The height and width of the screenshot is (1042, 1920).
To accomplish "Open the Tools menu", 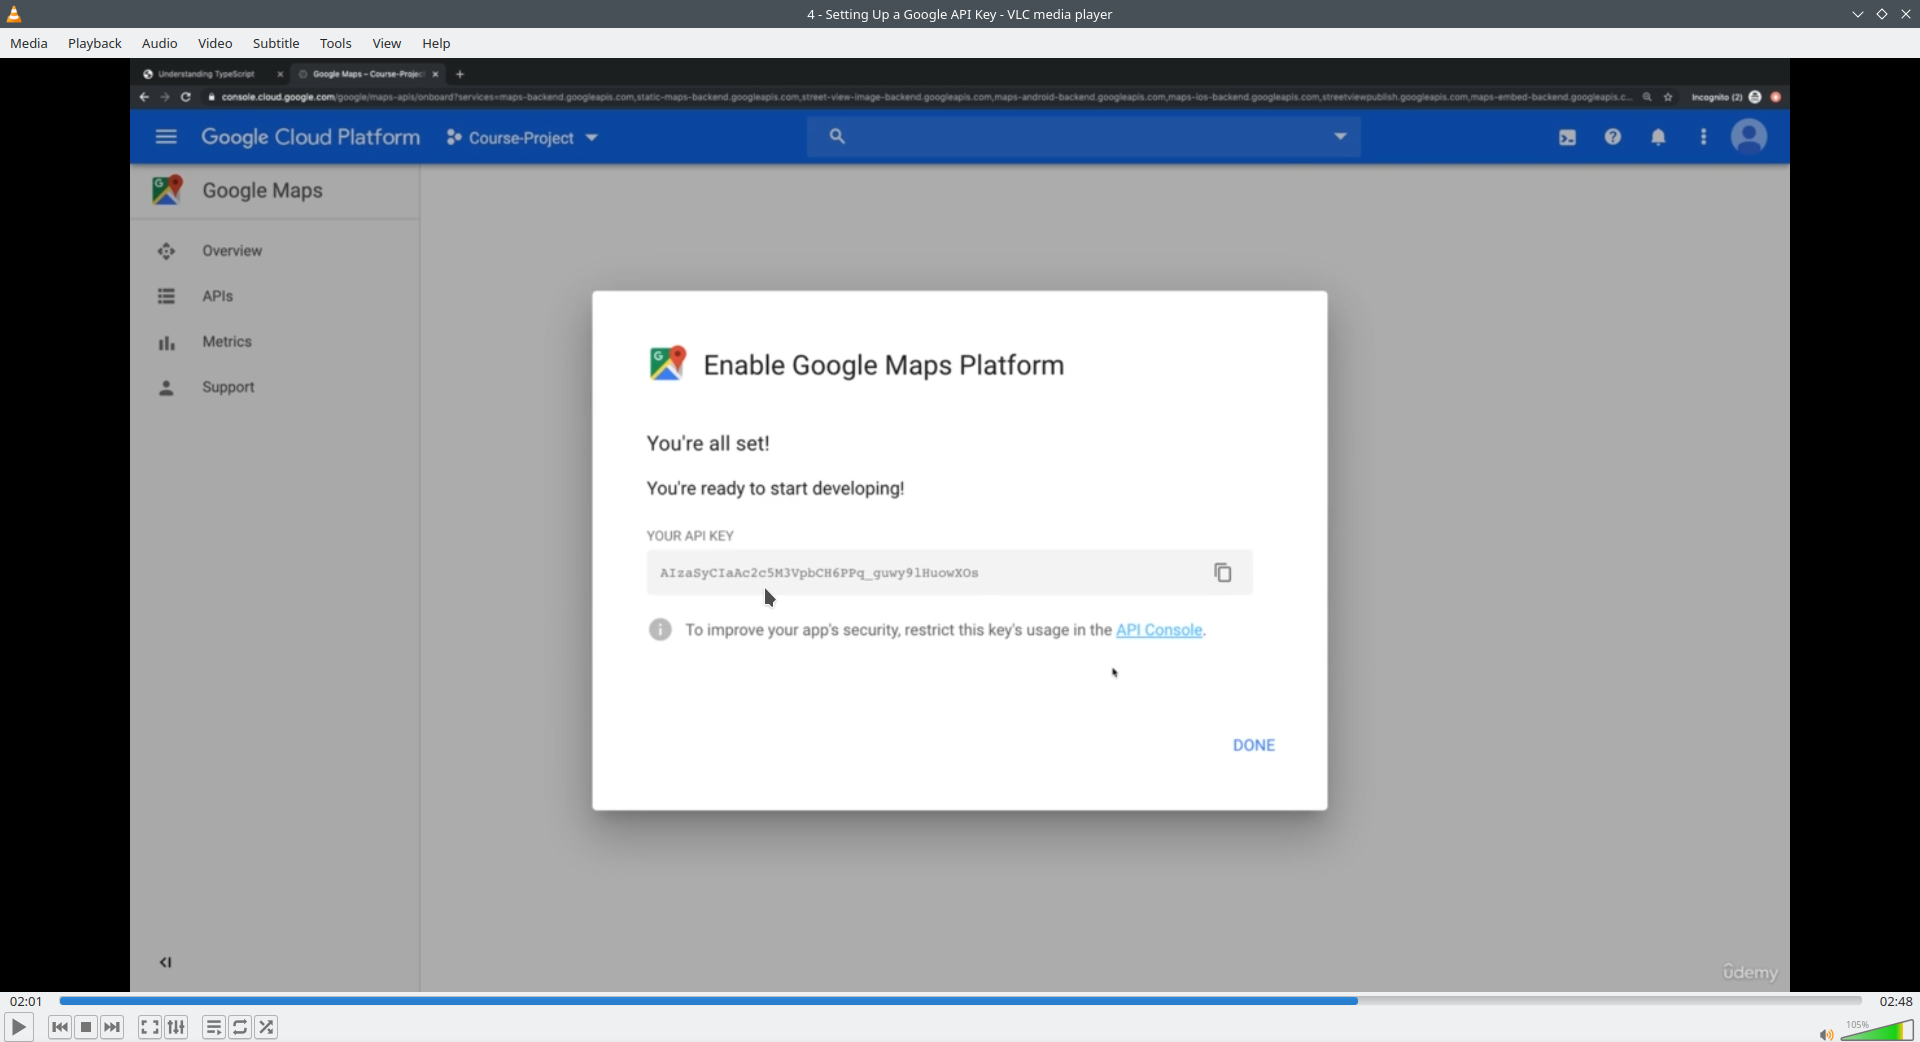I will point(336,43).
